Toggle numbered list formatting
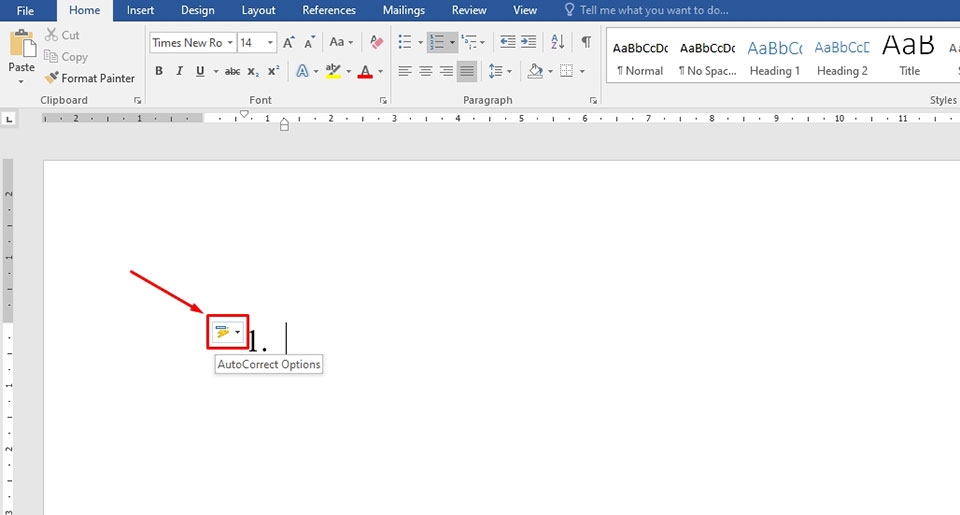Image resolution: width=960 pixels, height=515 pixels. [x=437, y=42]
